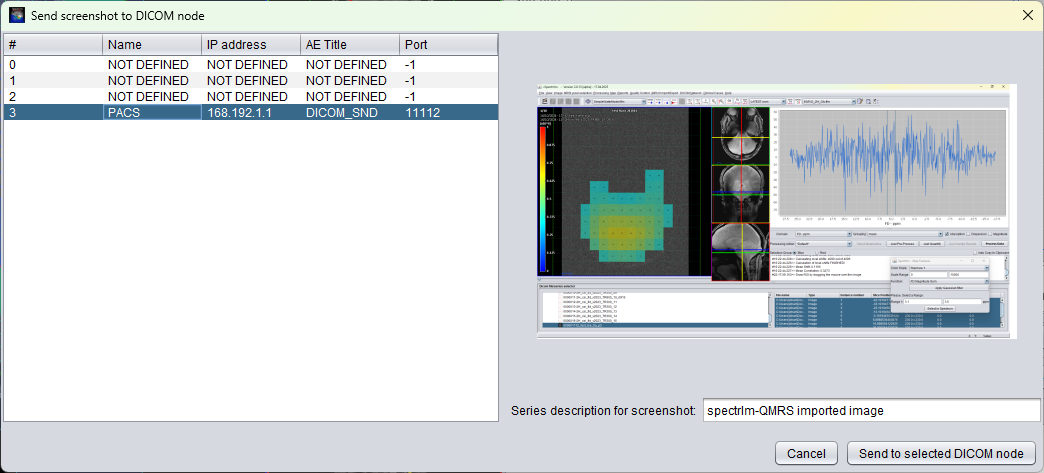Click the IP address cell of row 2
This screenshot has height=473, width=1044.
click(250, 97)
